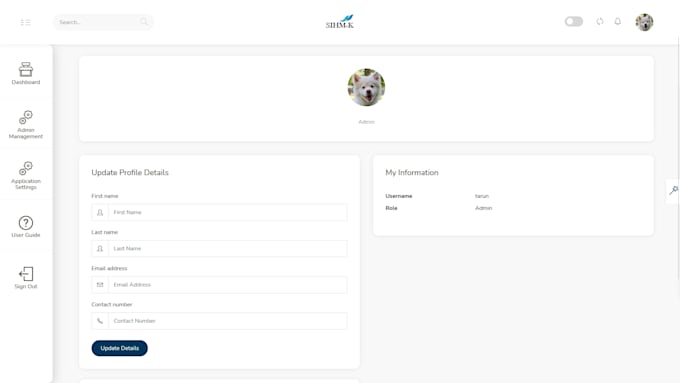Click the large profile picture
The height and width of the screenshot is (383, 680).
(x=366, y=87)
